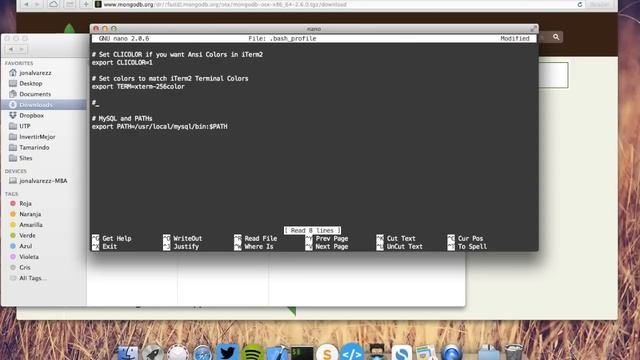Click the 'Read 8 lines' status message
This screenshot has height=360, width=640.
(312, 231)
